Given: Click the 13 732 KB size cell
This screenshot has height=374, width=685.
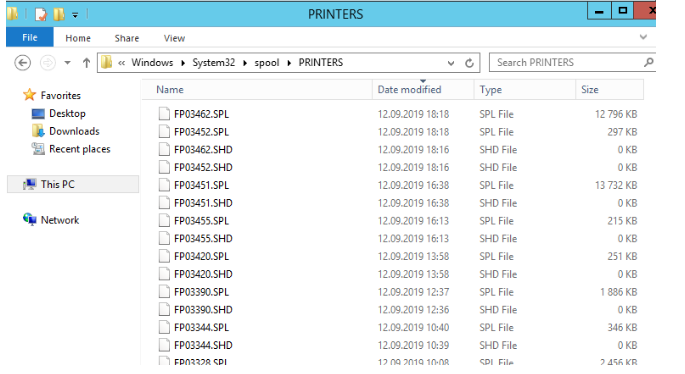Looking at the screenshot, I should [x=616, y=185].
